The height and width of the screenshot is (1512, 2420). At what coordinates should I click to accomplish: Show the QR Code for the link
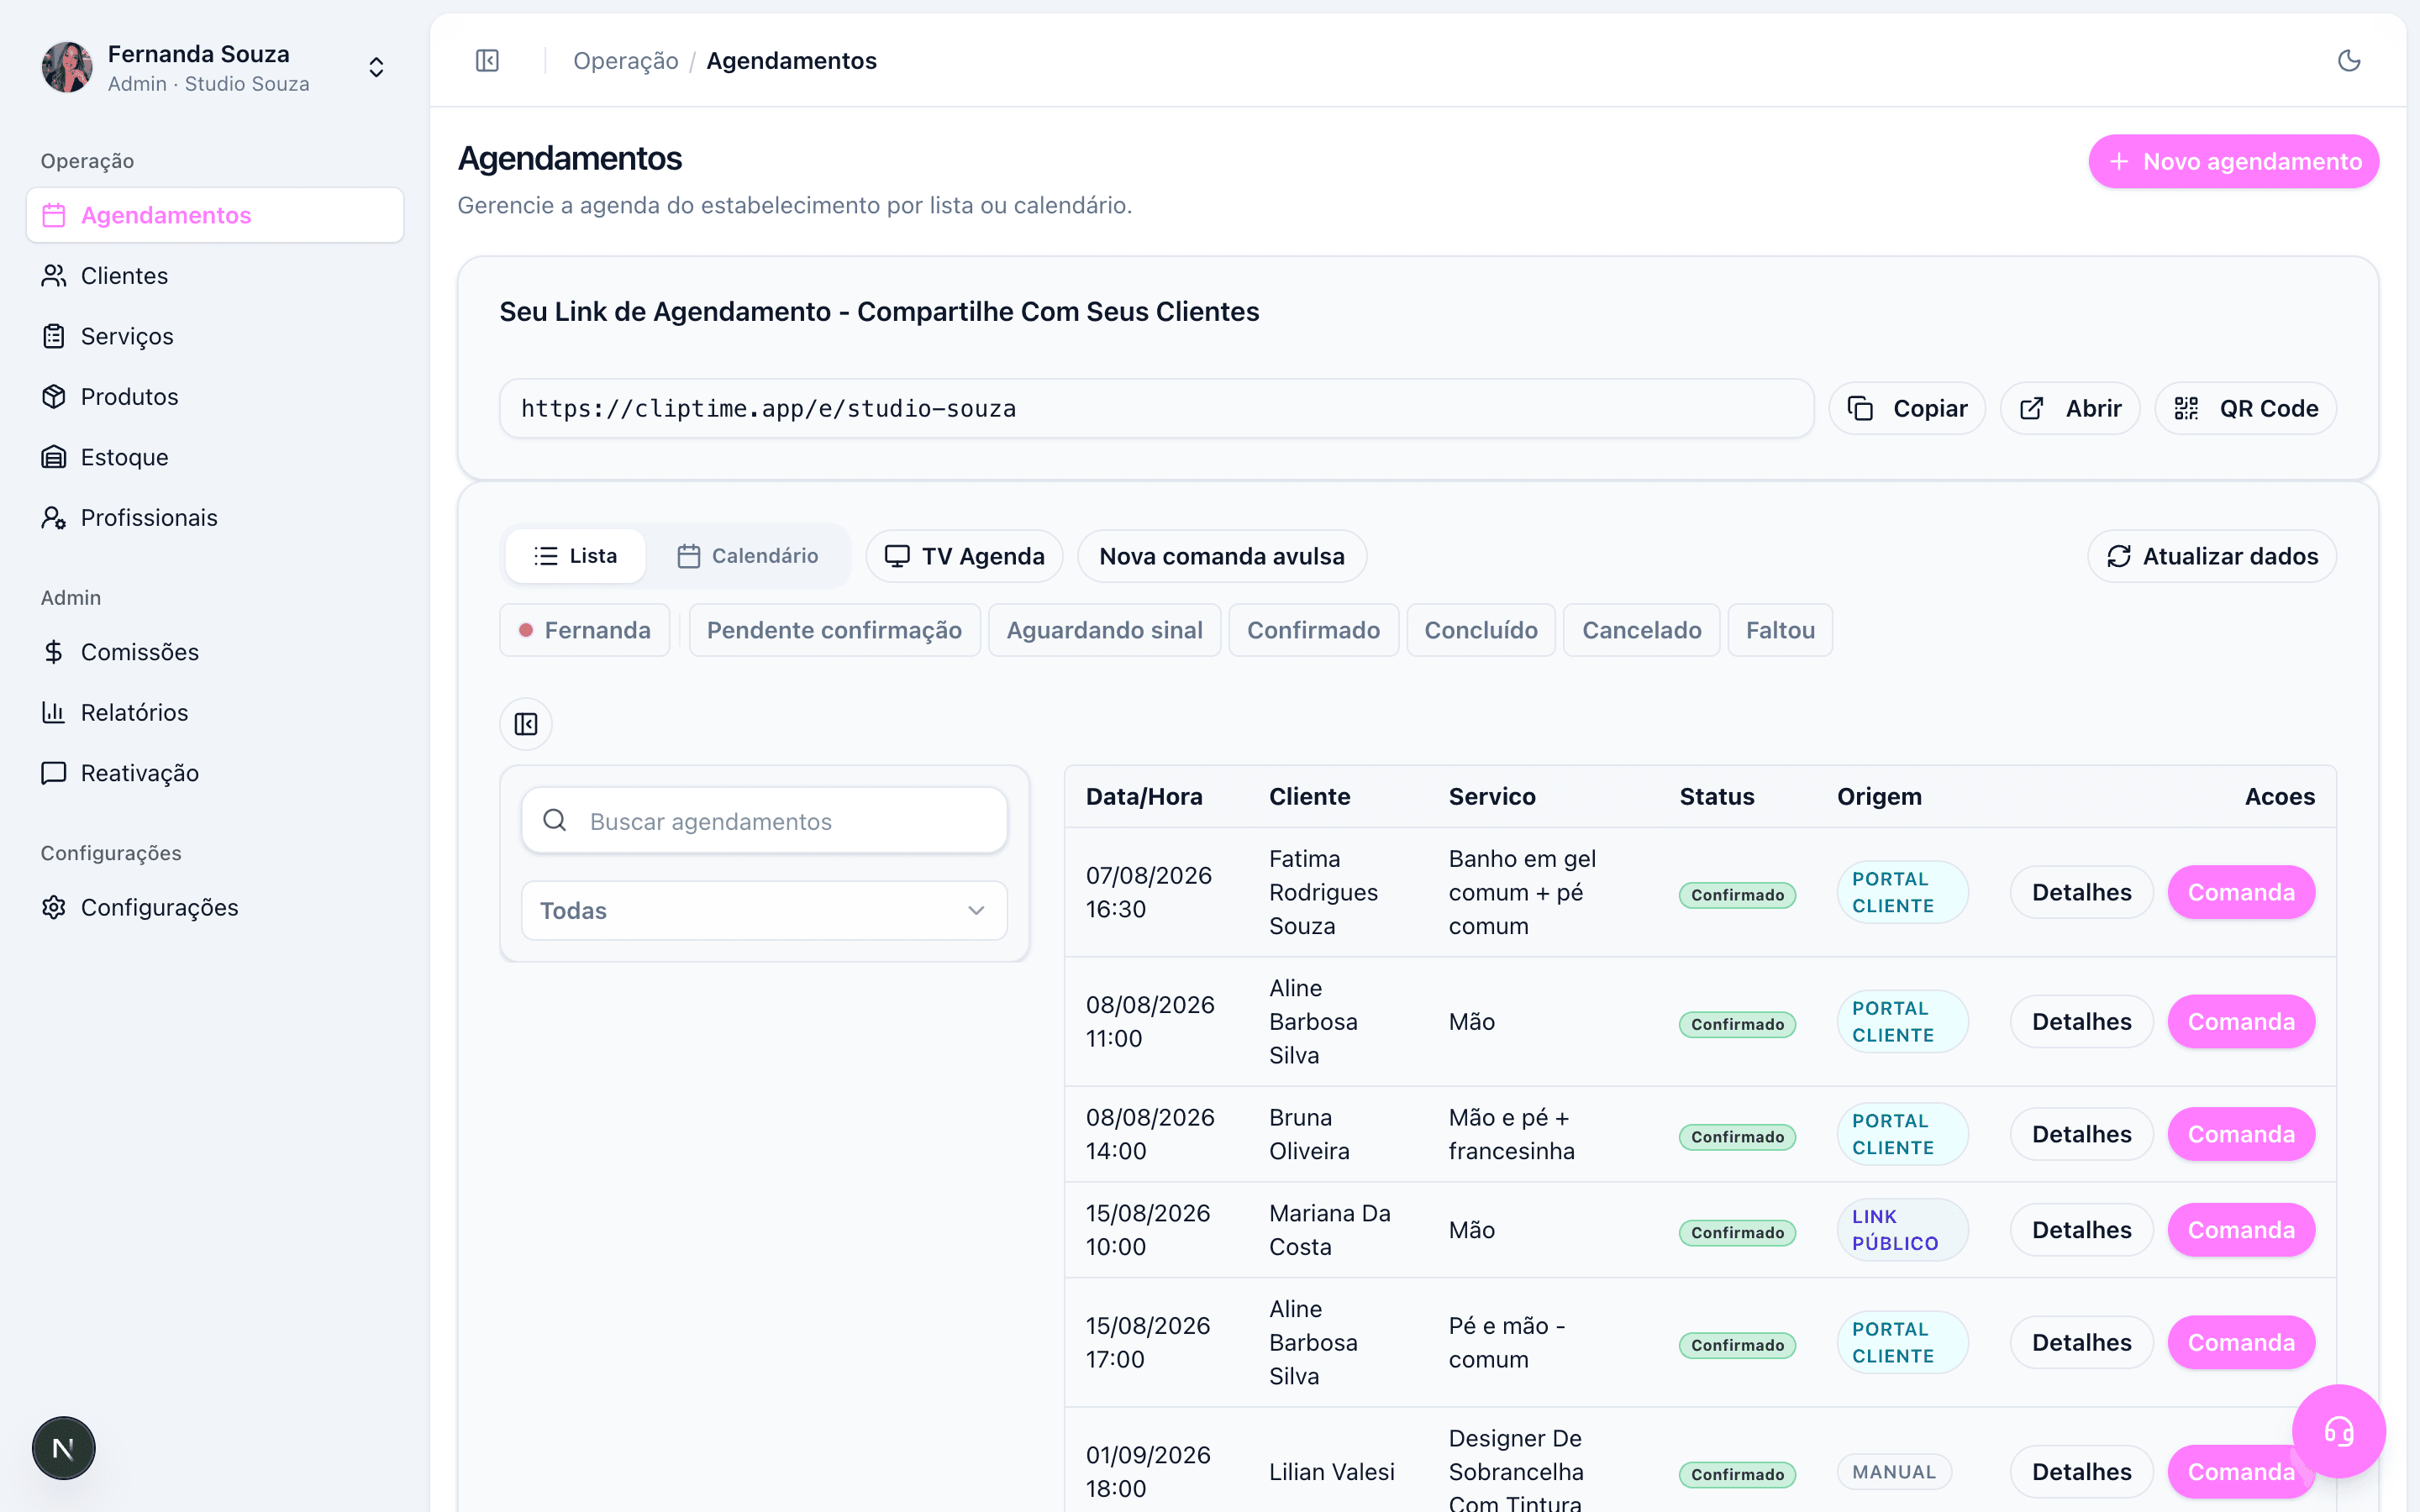tap(2246, 408)
